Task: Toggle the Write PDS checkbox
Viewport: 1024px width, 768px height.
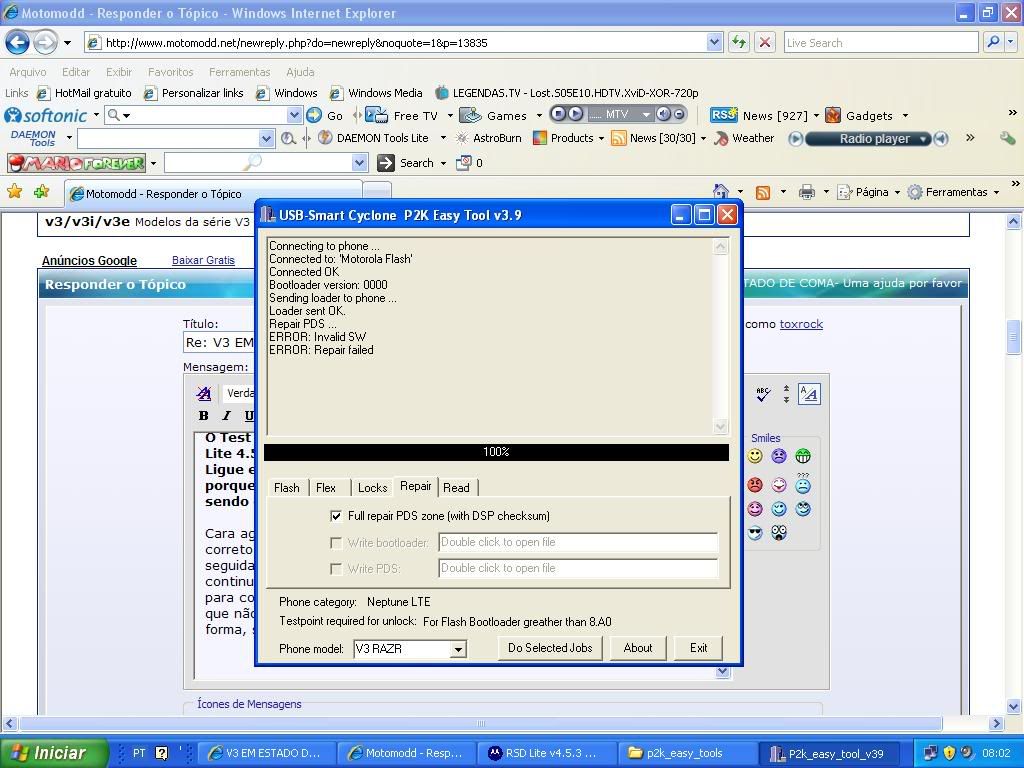Action: 336,569
